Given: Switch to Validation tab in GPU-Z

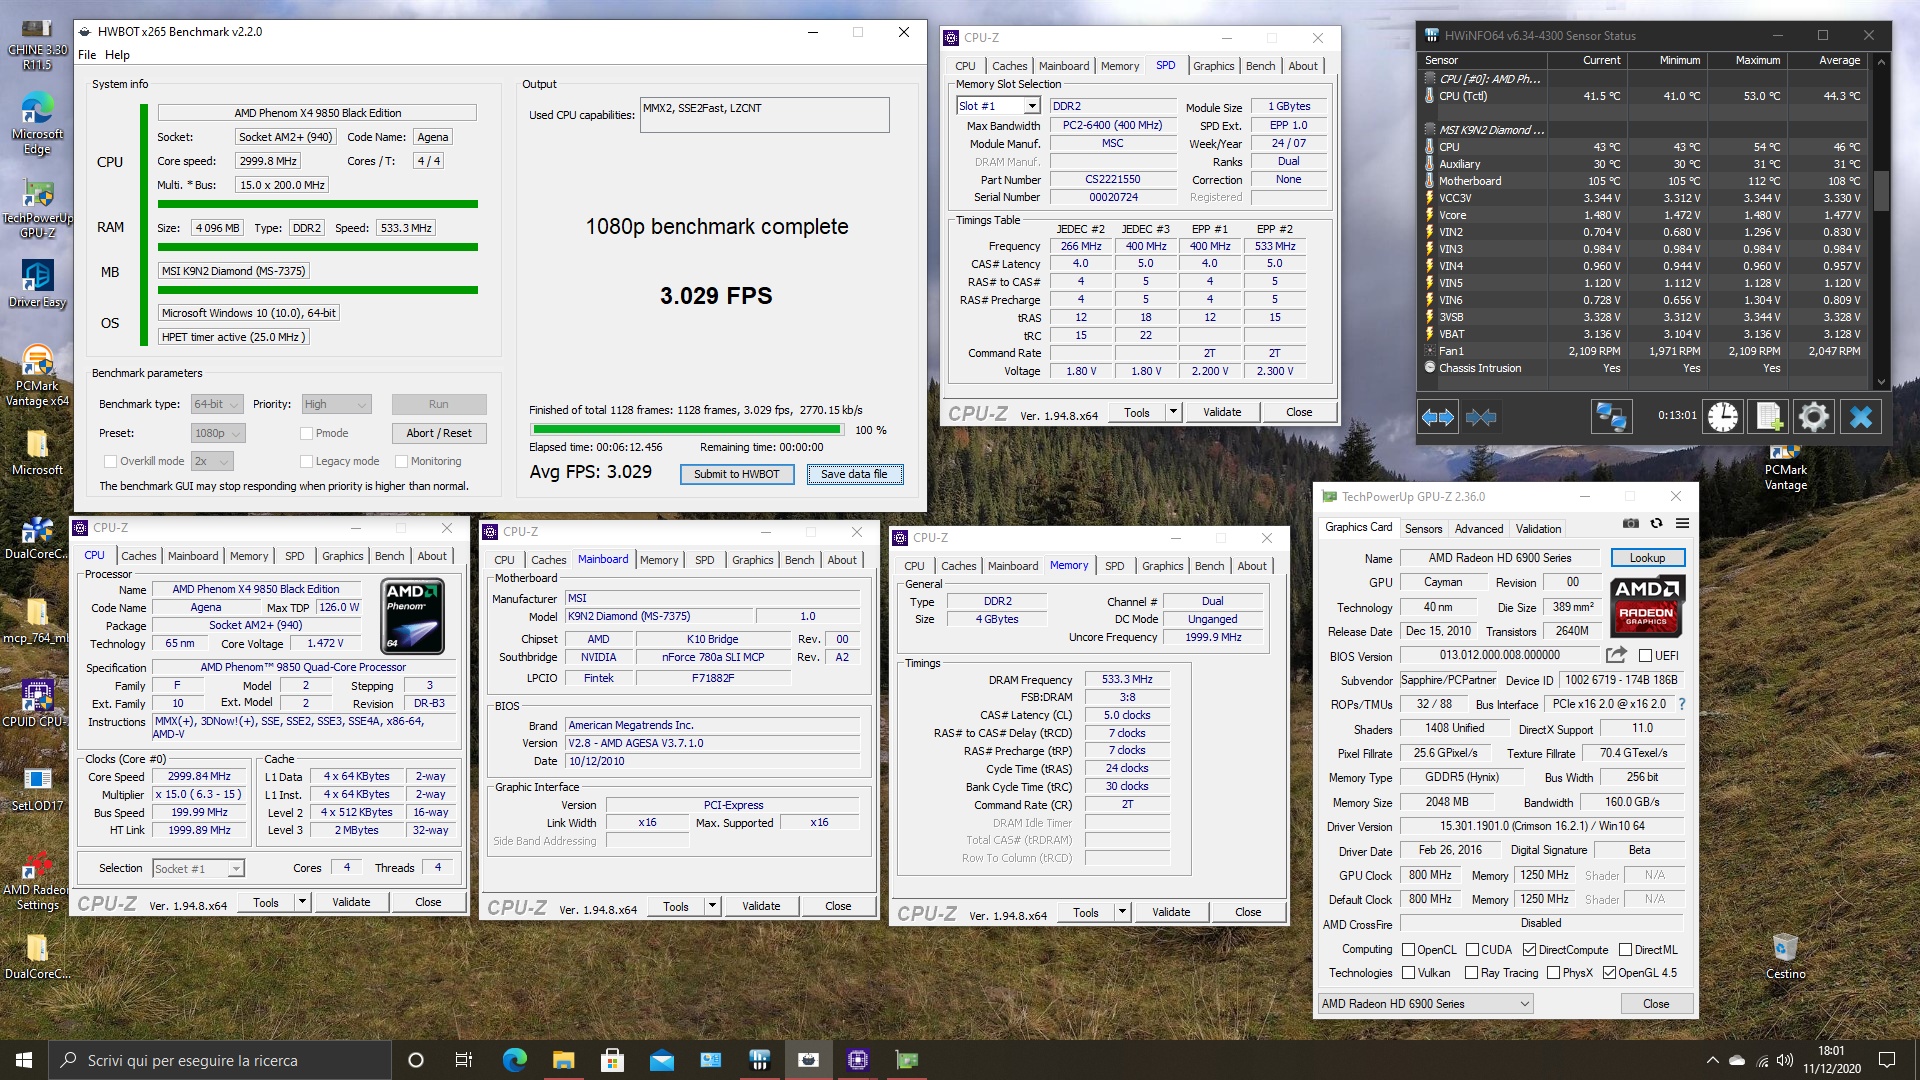Looking at the screenshot, I should (1538, 529).
